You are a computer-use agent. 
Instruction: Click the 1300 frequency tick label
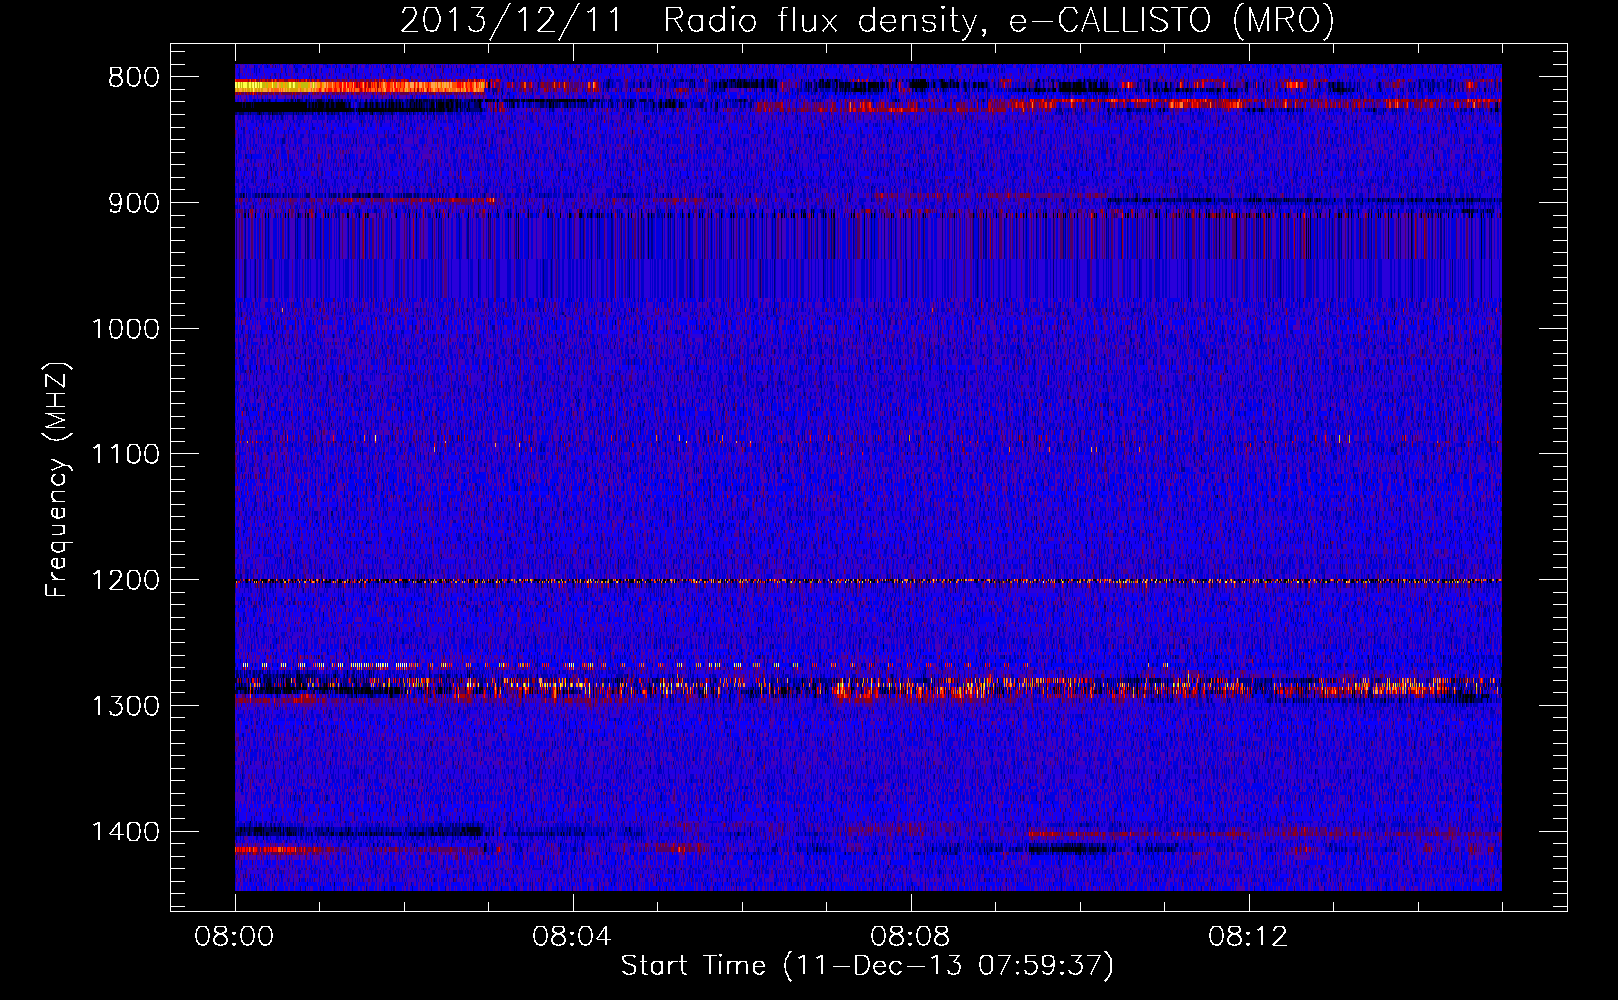point(125,706)
